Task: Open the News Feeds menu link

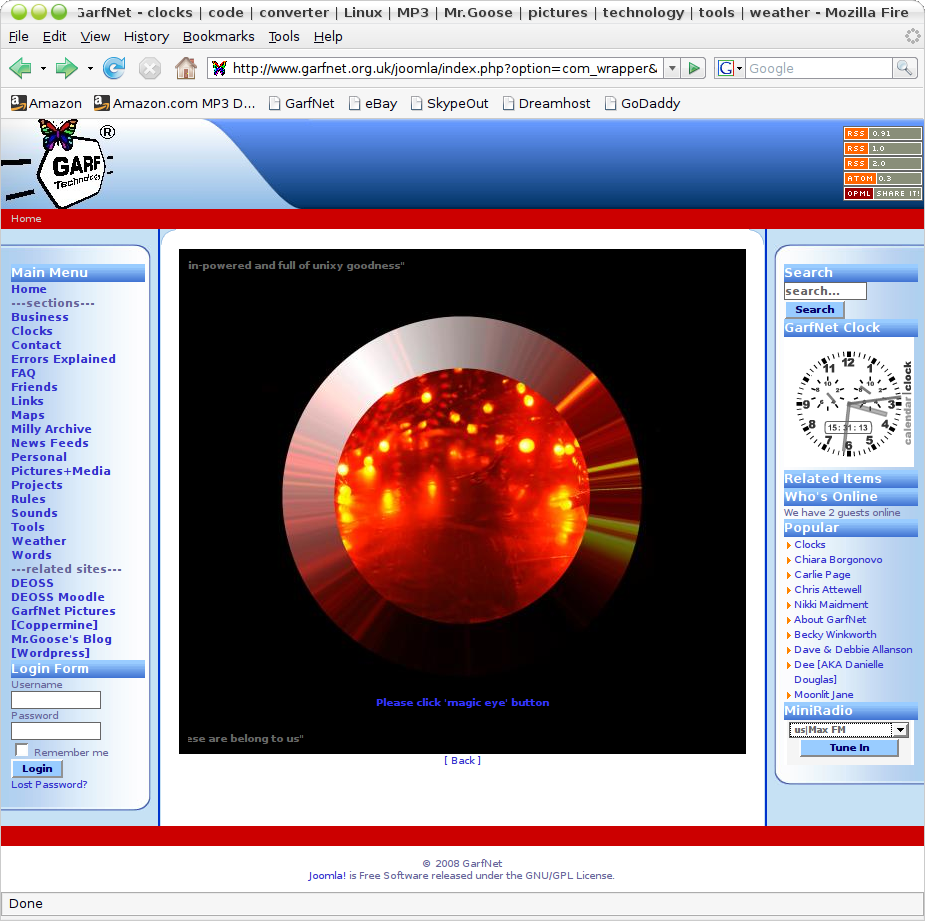Action: click(x=50, y=443)
